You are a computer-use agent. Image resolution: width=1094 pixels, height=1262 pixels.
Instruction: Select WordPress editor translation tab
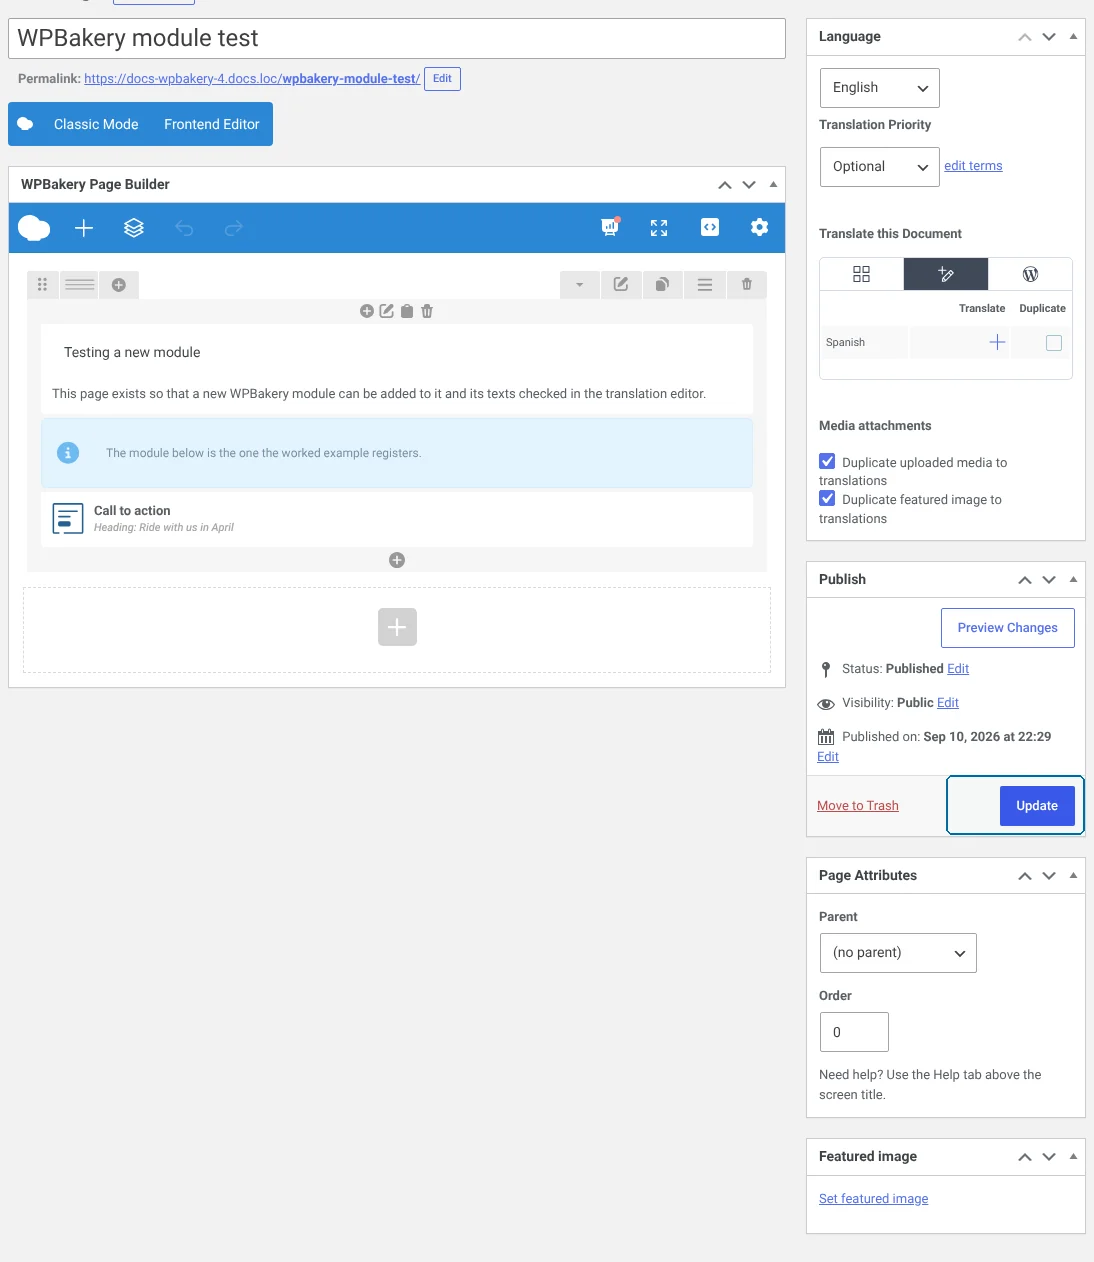1030,274
